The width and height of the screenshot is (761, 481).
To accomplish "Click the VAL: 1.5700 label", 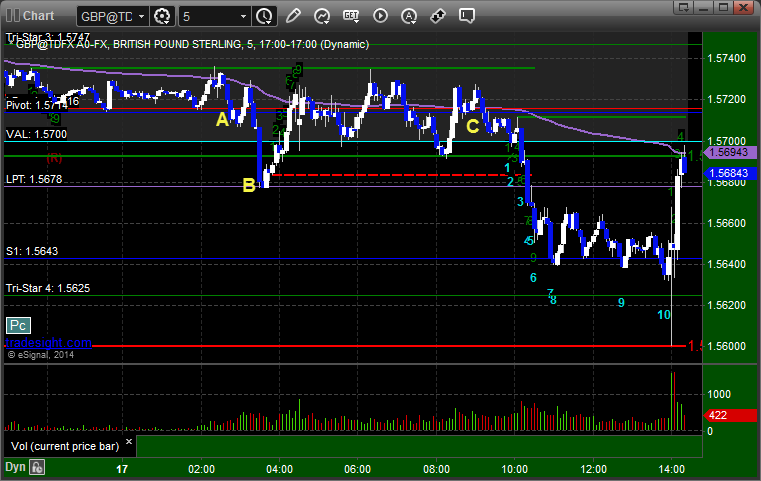I will tap(36, 134).
